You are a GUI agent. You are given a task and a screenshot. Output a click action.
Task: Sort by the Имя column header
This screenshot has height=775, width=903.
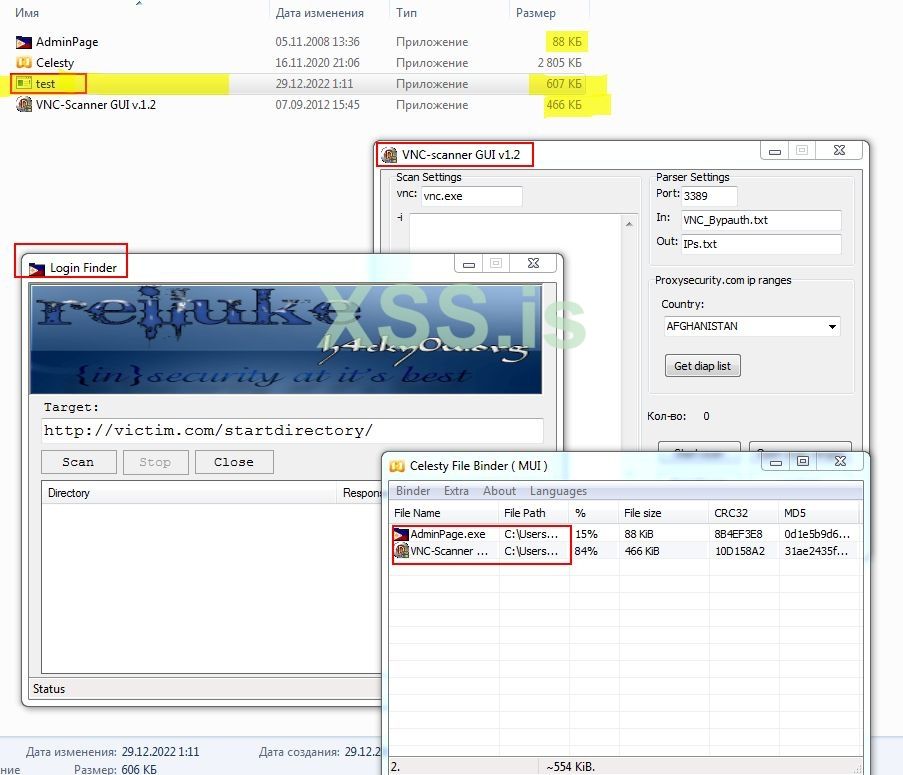point(26,13)
